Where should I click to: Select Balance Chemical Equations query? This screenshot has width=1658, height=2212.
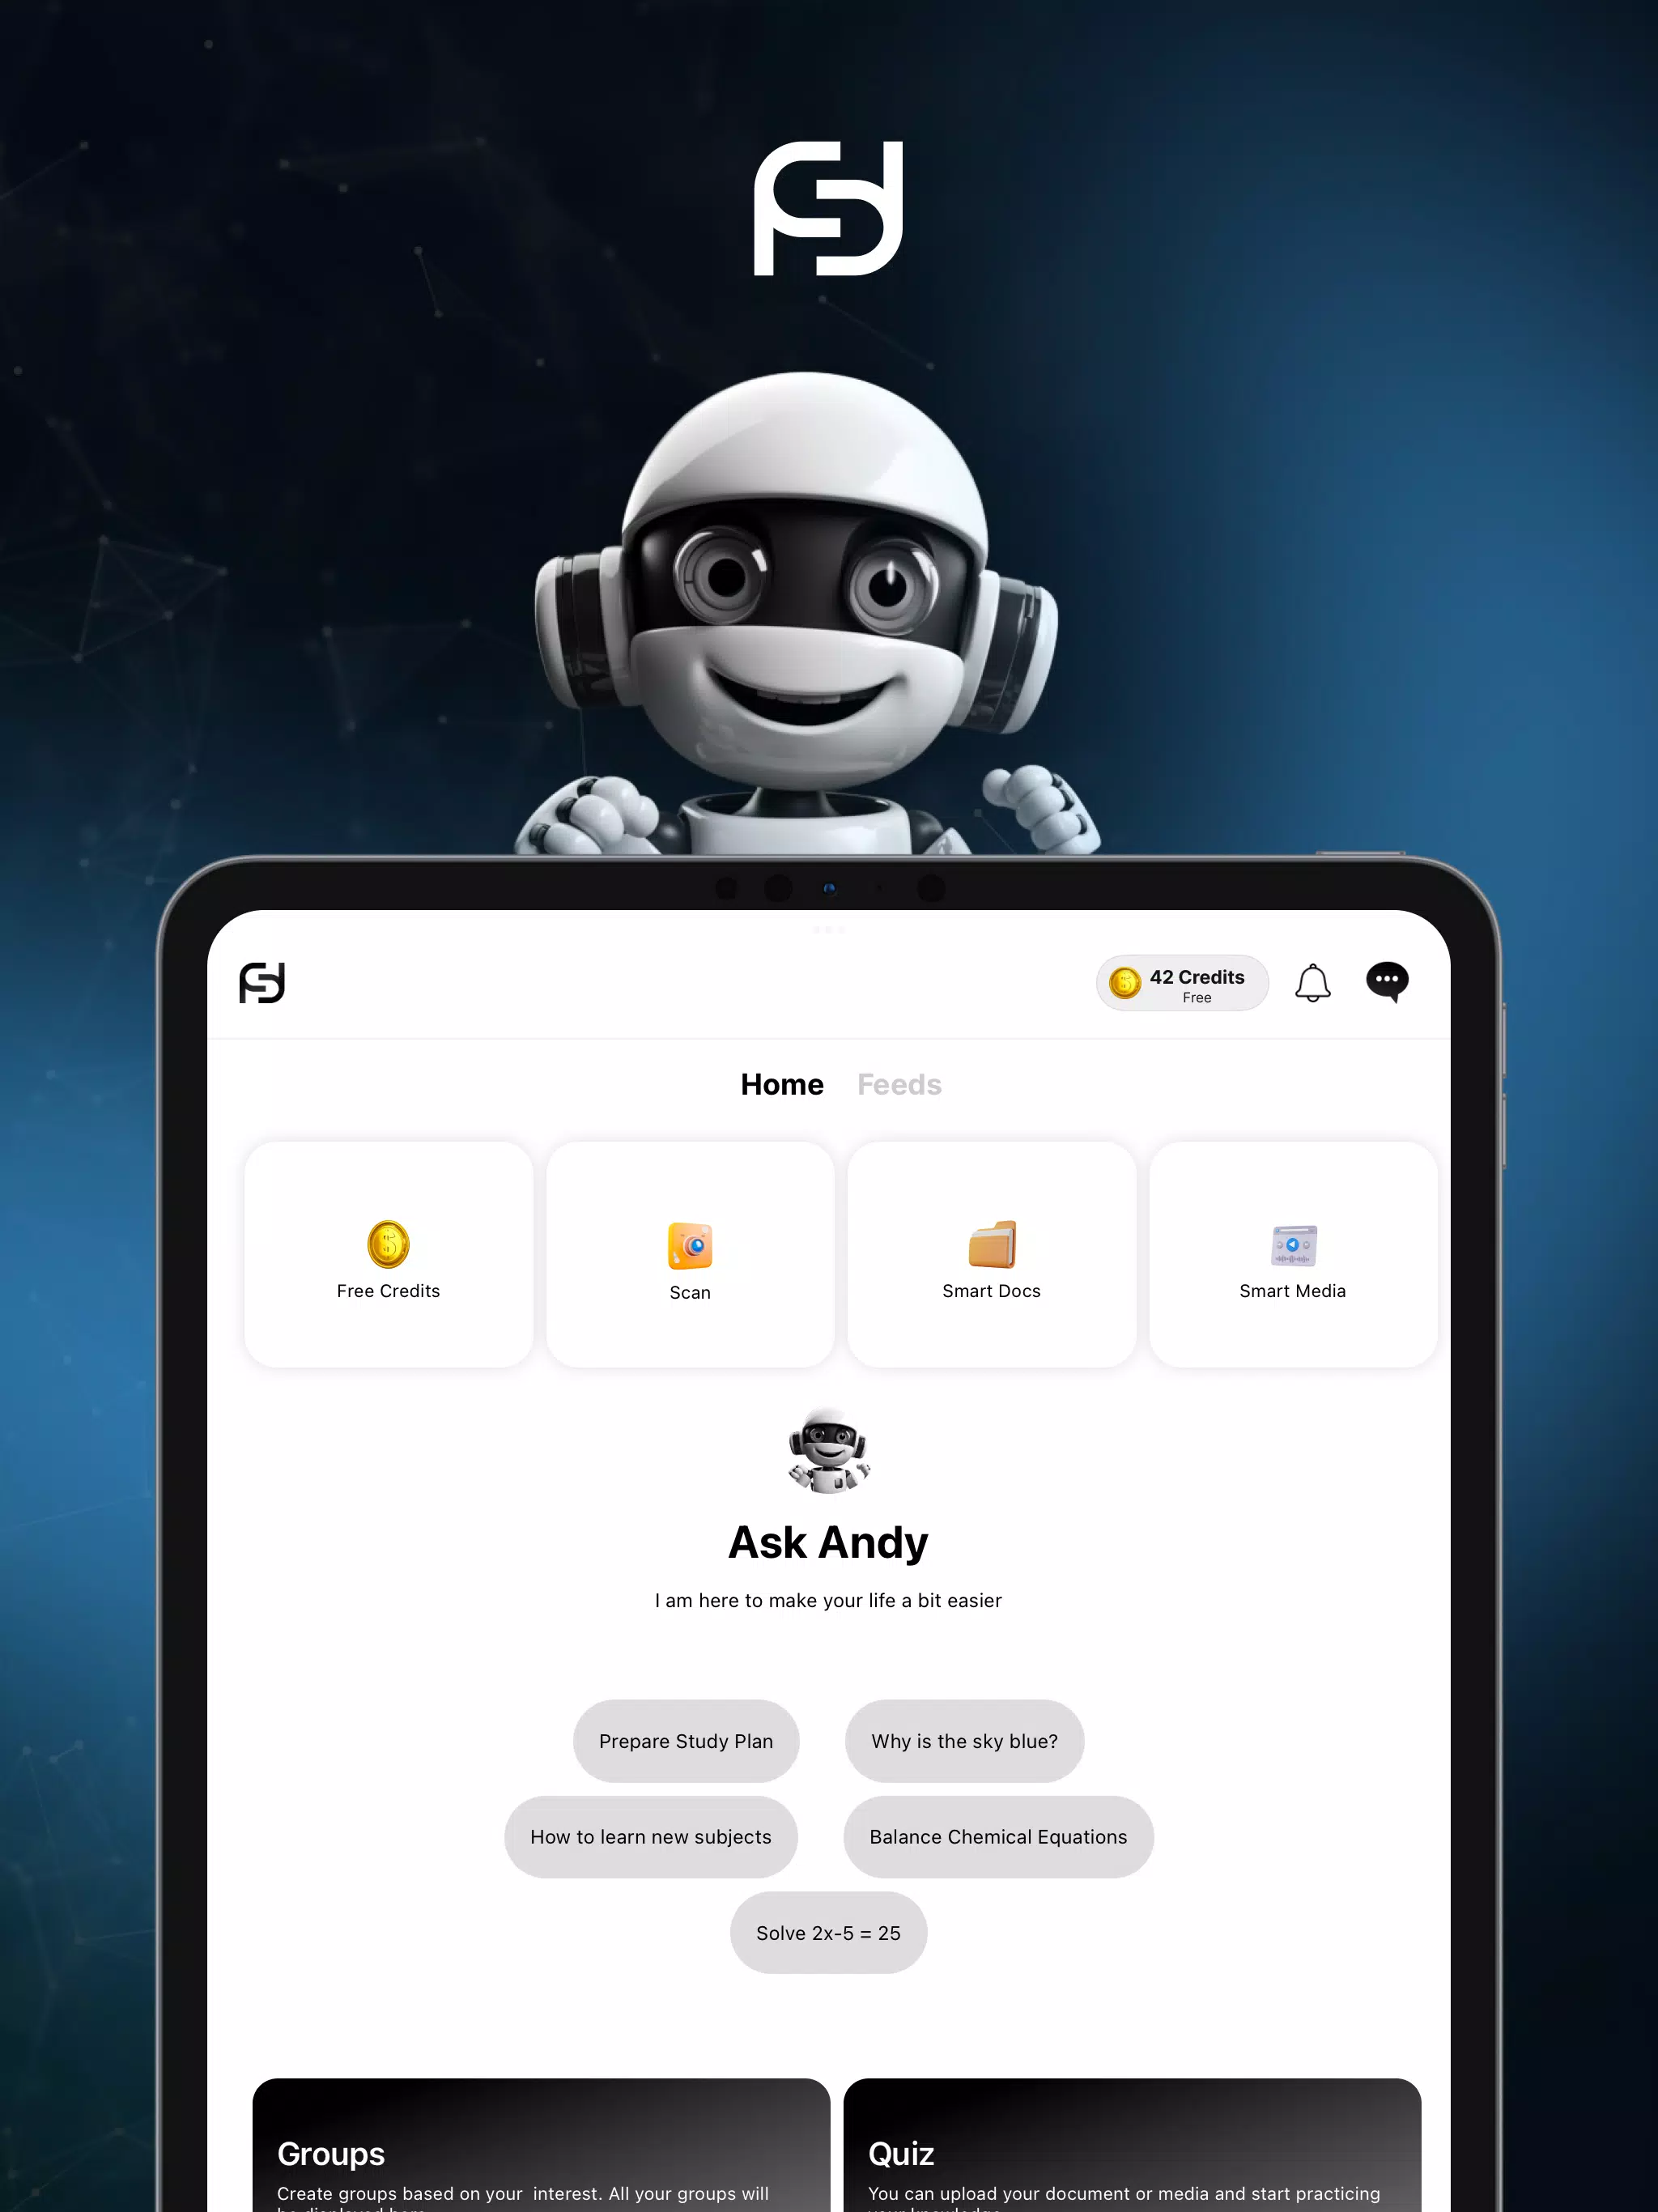click(998, 1836)
